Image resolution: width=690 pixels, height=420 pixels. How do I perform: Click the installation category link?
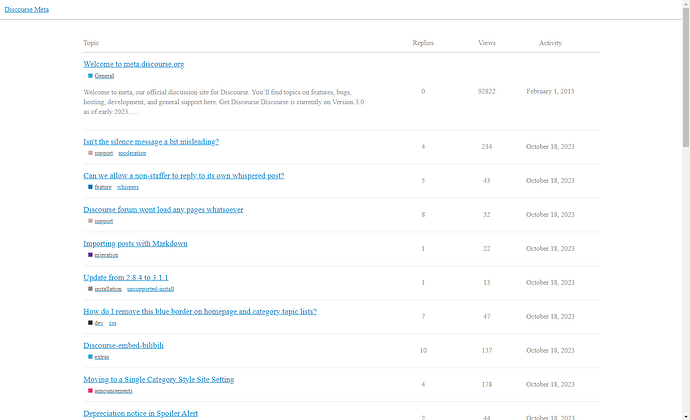tap(108, 289)
